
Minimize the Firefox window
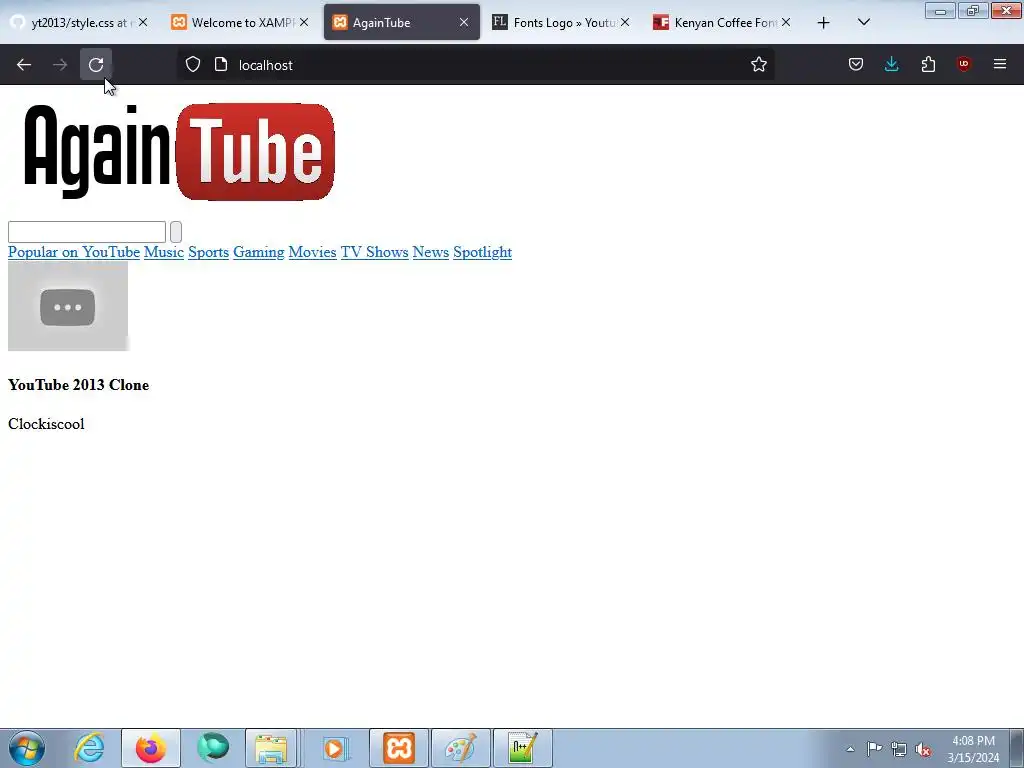click(x=940, y=11)
